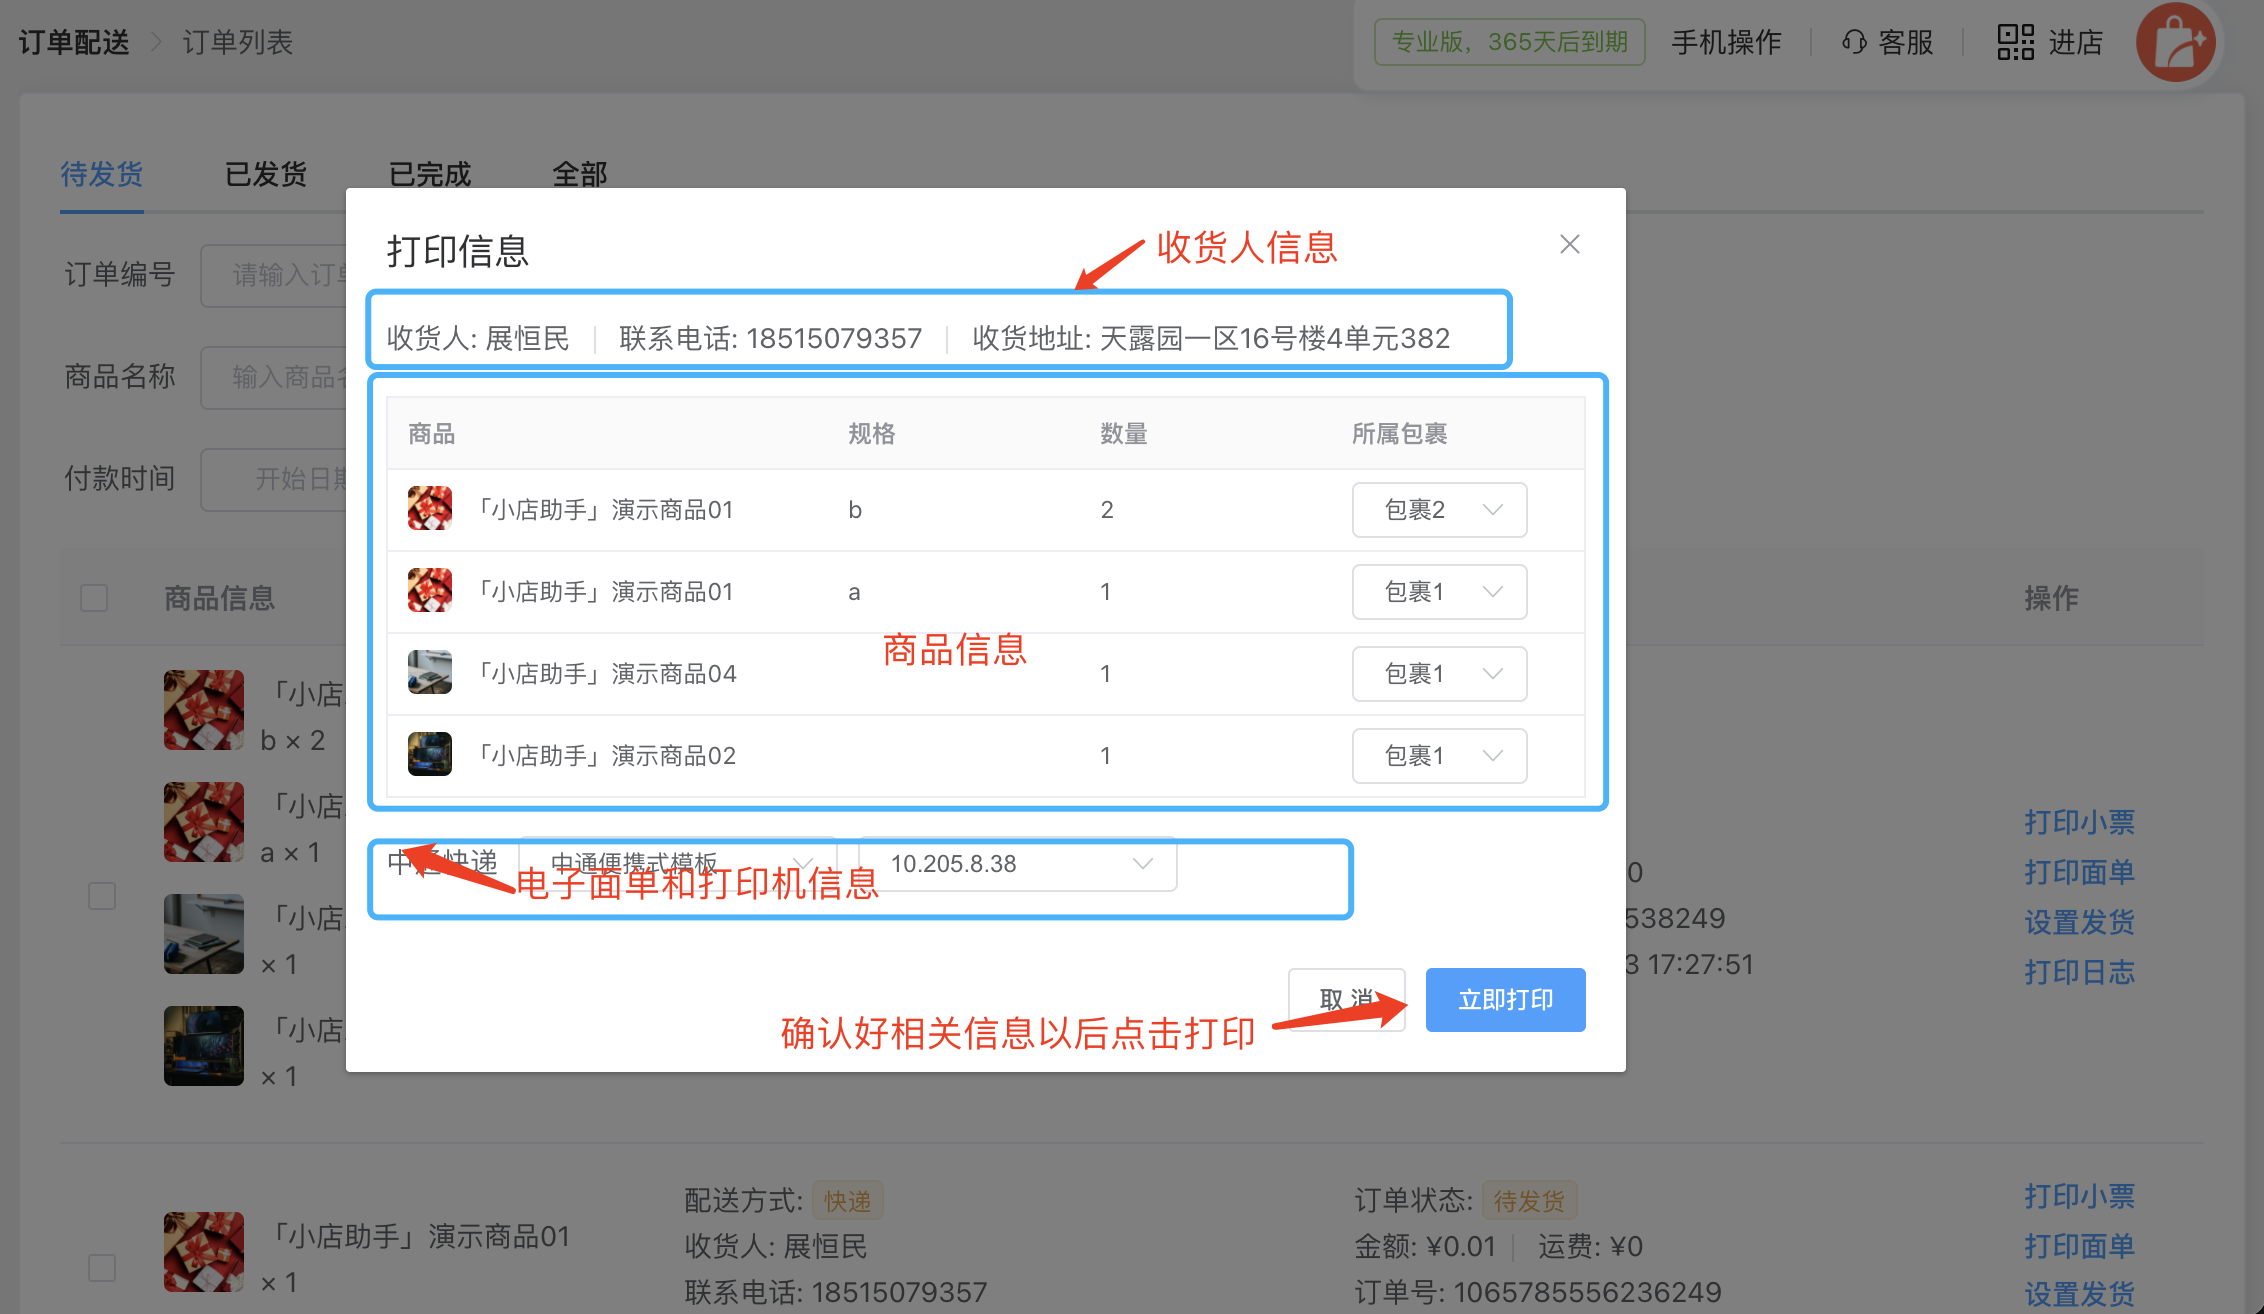Click thumbnail of 演示商品04 in dialog
This screenshot has width=2264, height=1314.
point(430,673)
